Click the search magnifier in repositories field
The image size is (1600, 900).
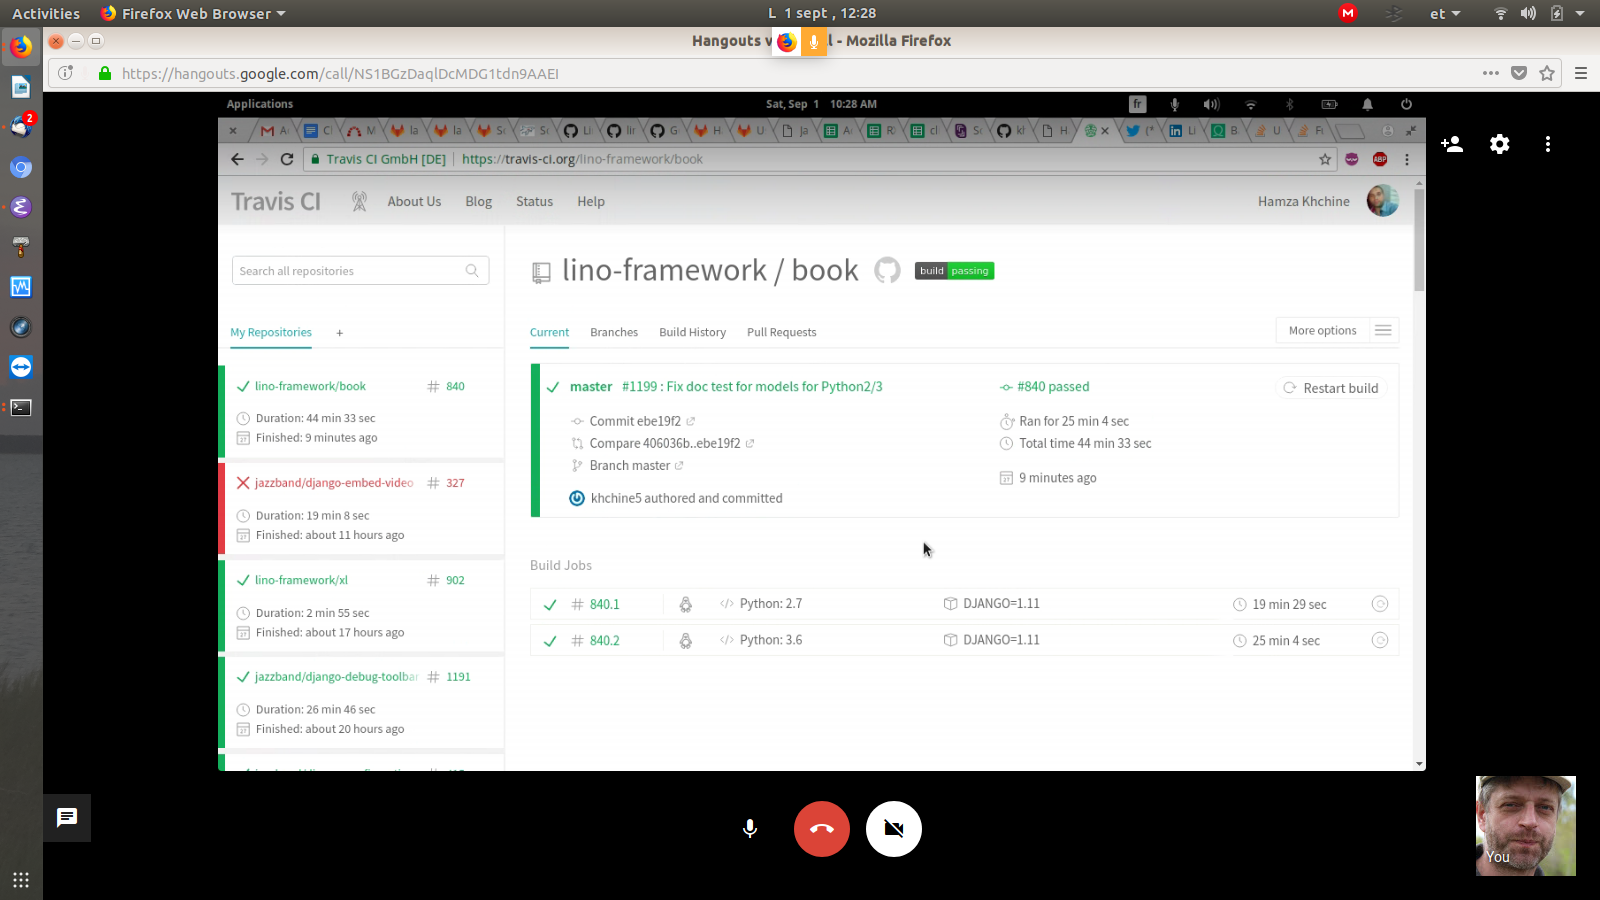(472, 271)
